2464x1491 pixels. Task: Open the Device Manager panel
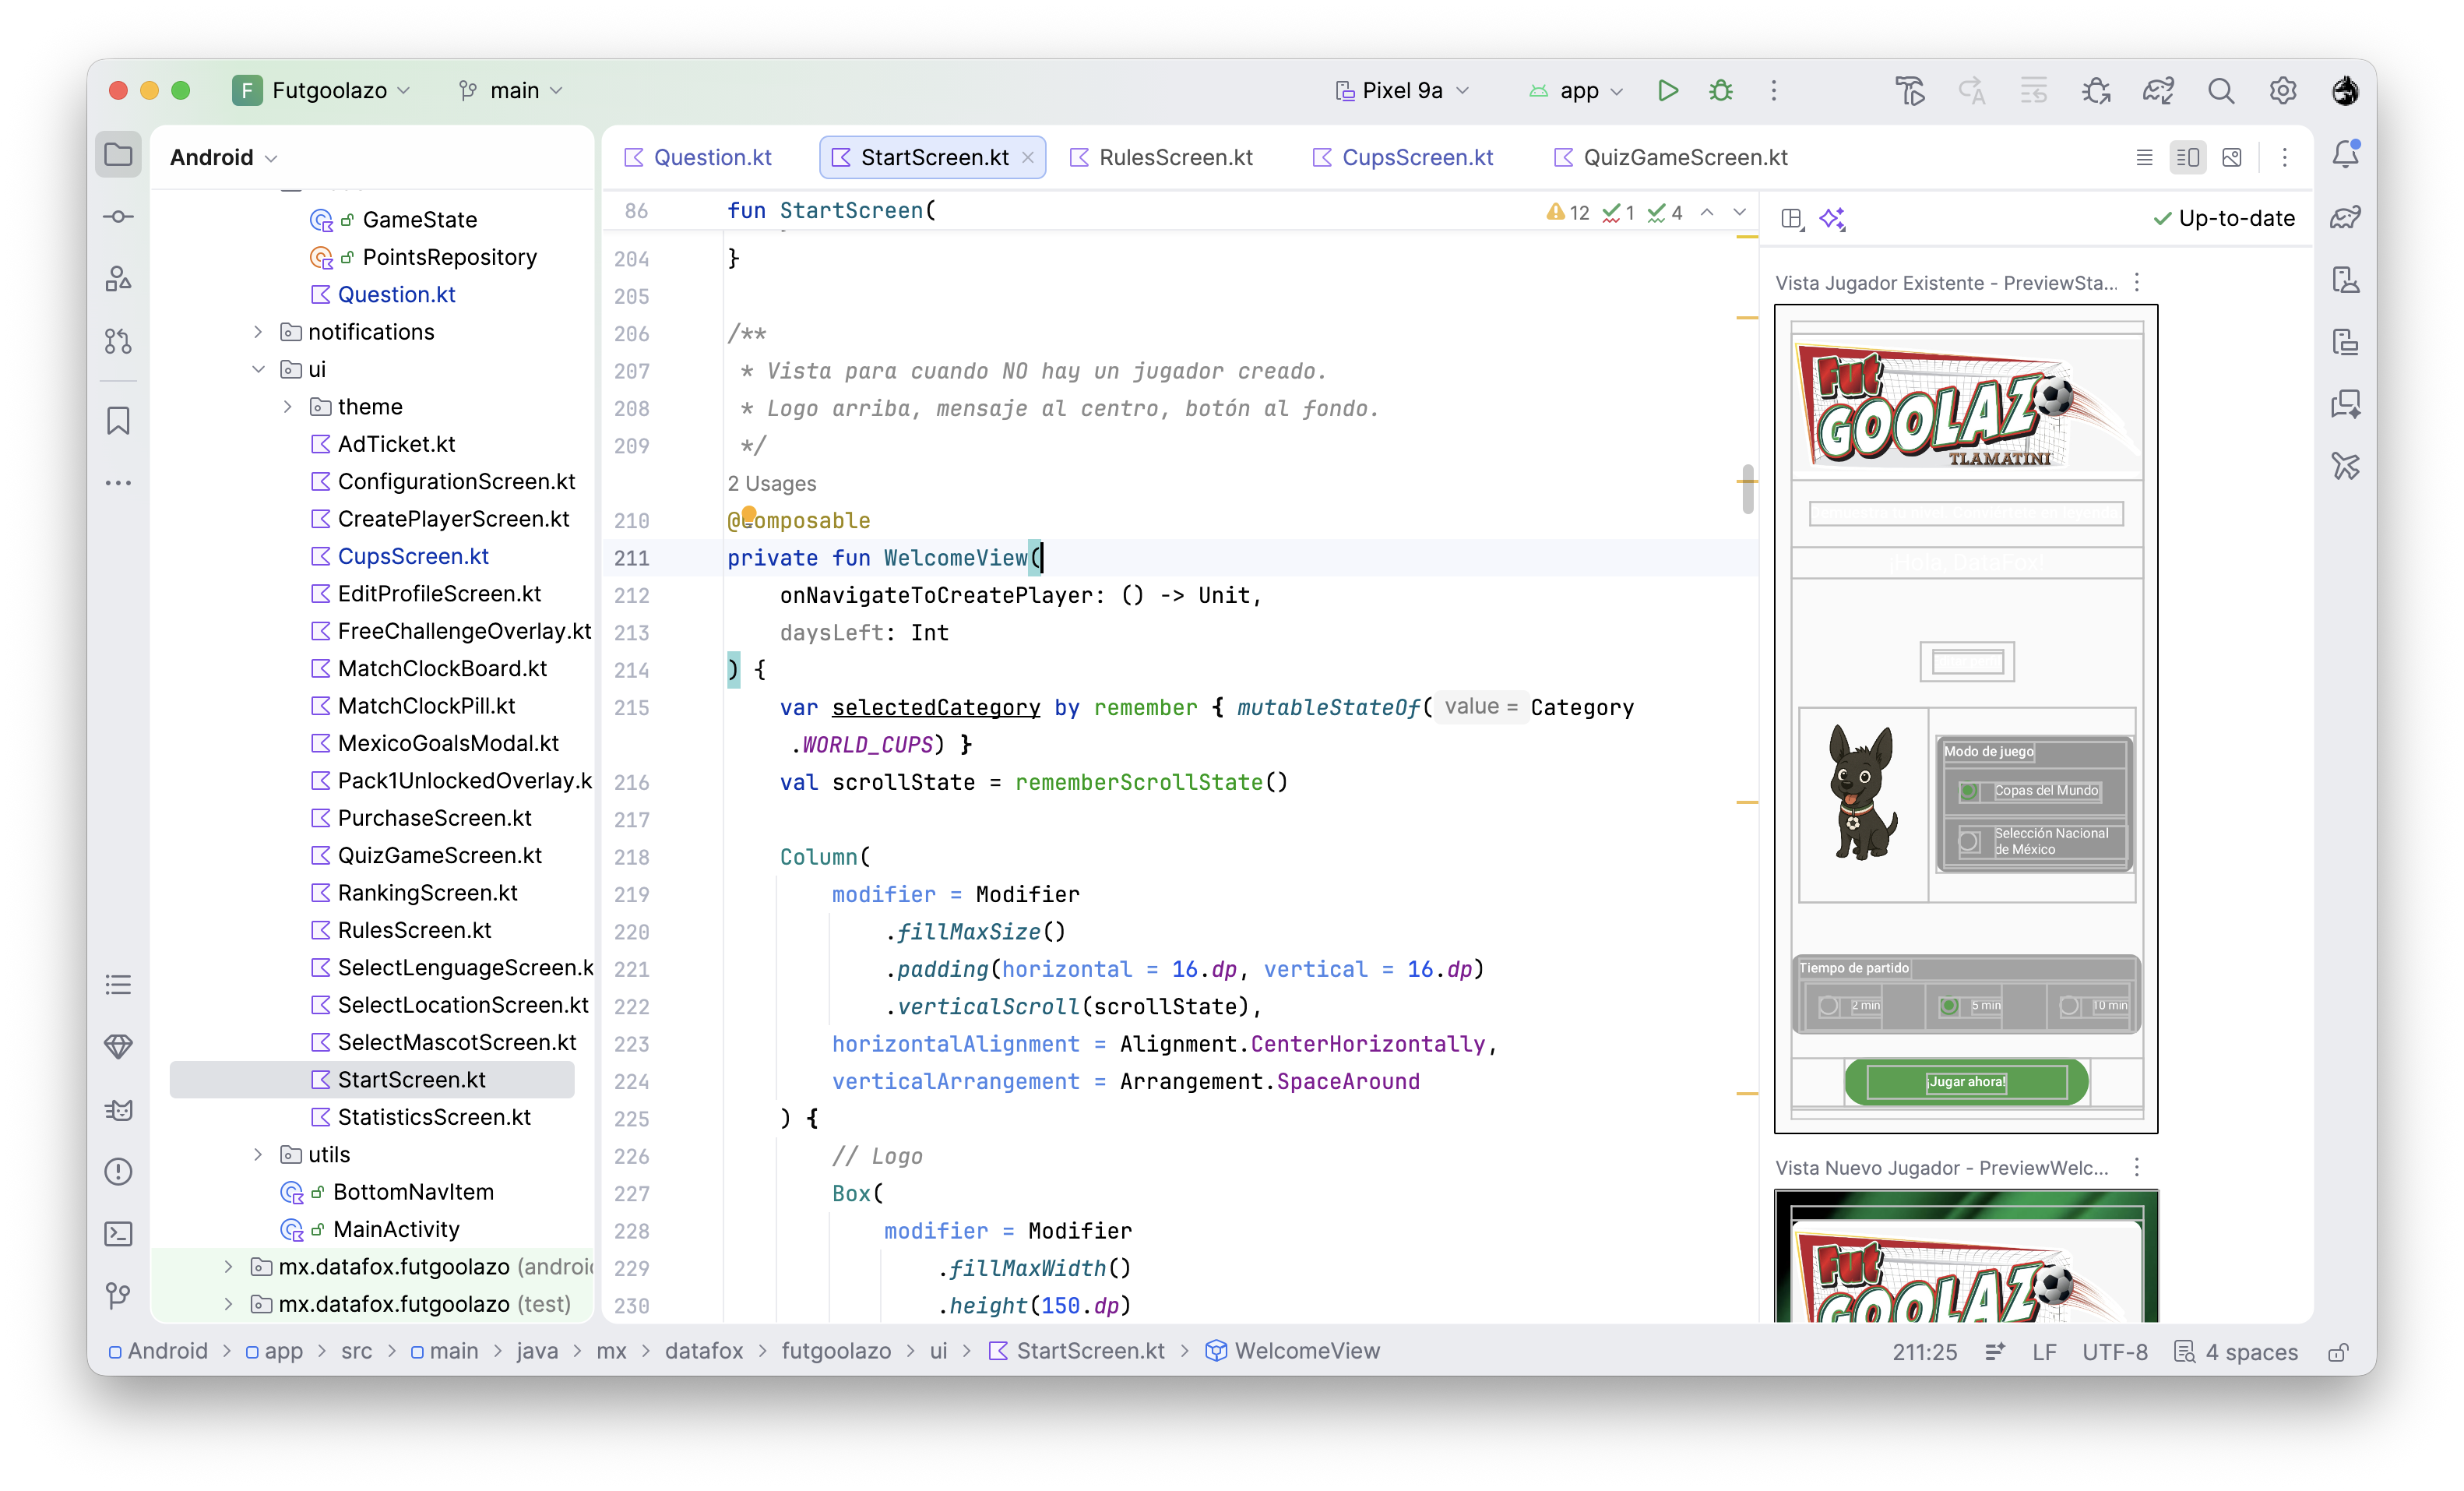2346,280
